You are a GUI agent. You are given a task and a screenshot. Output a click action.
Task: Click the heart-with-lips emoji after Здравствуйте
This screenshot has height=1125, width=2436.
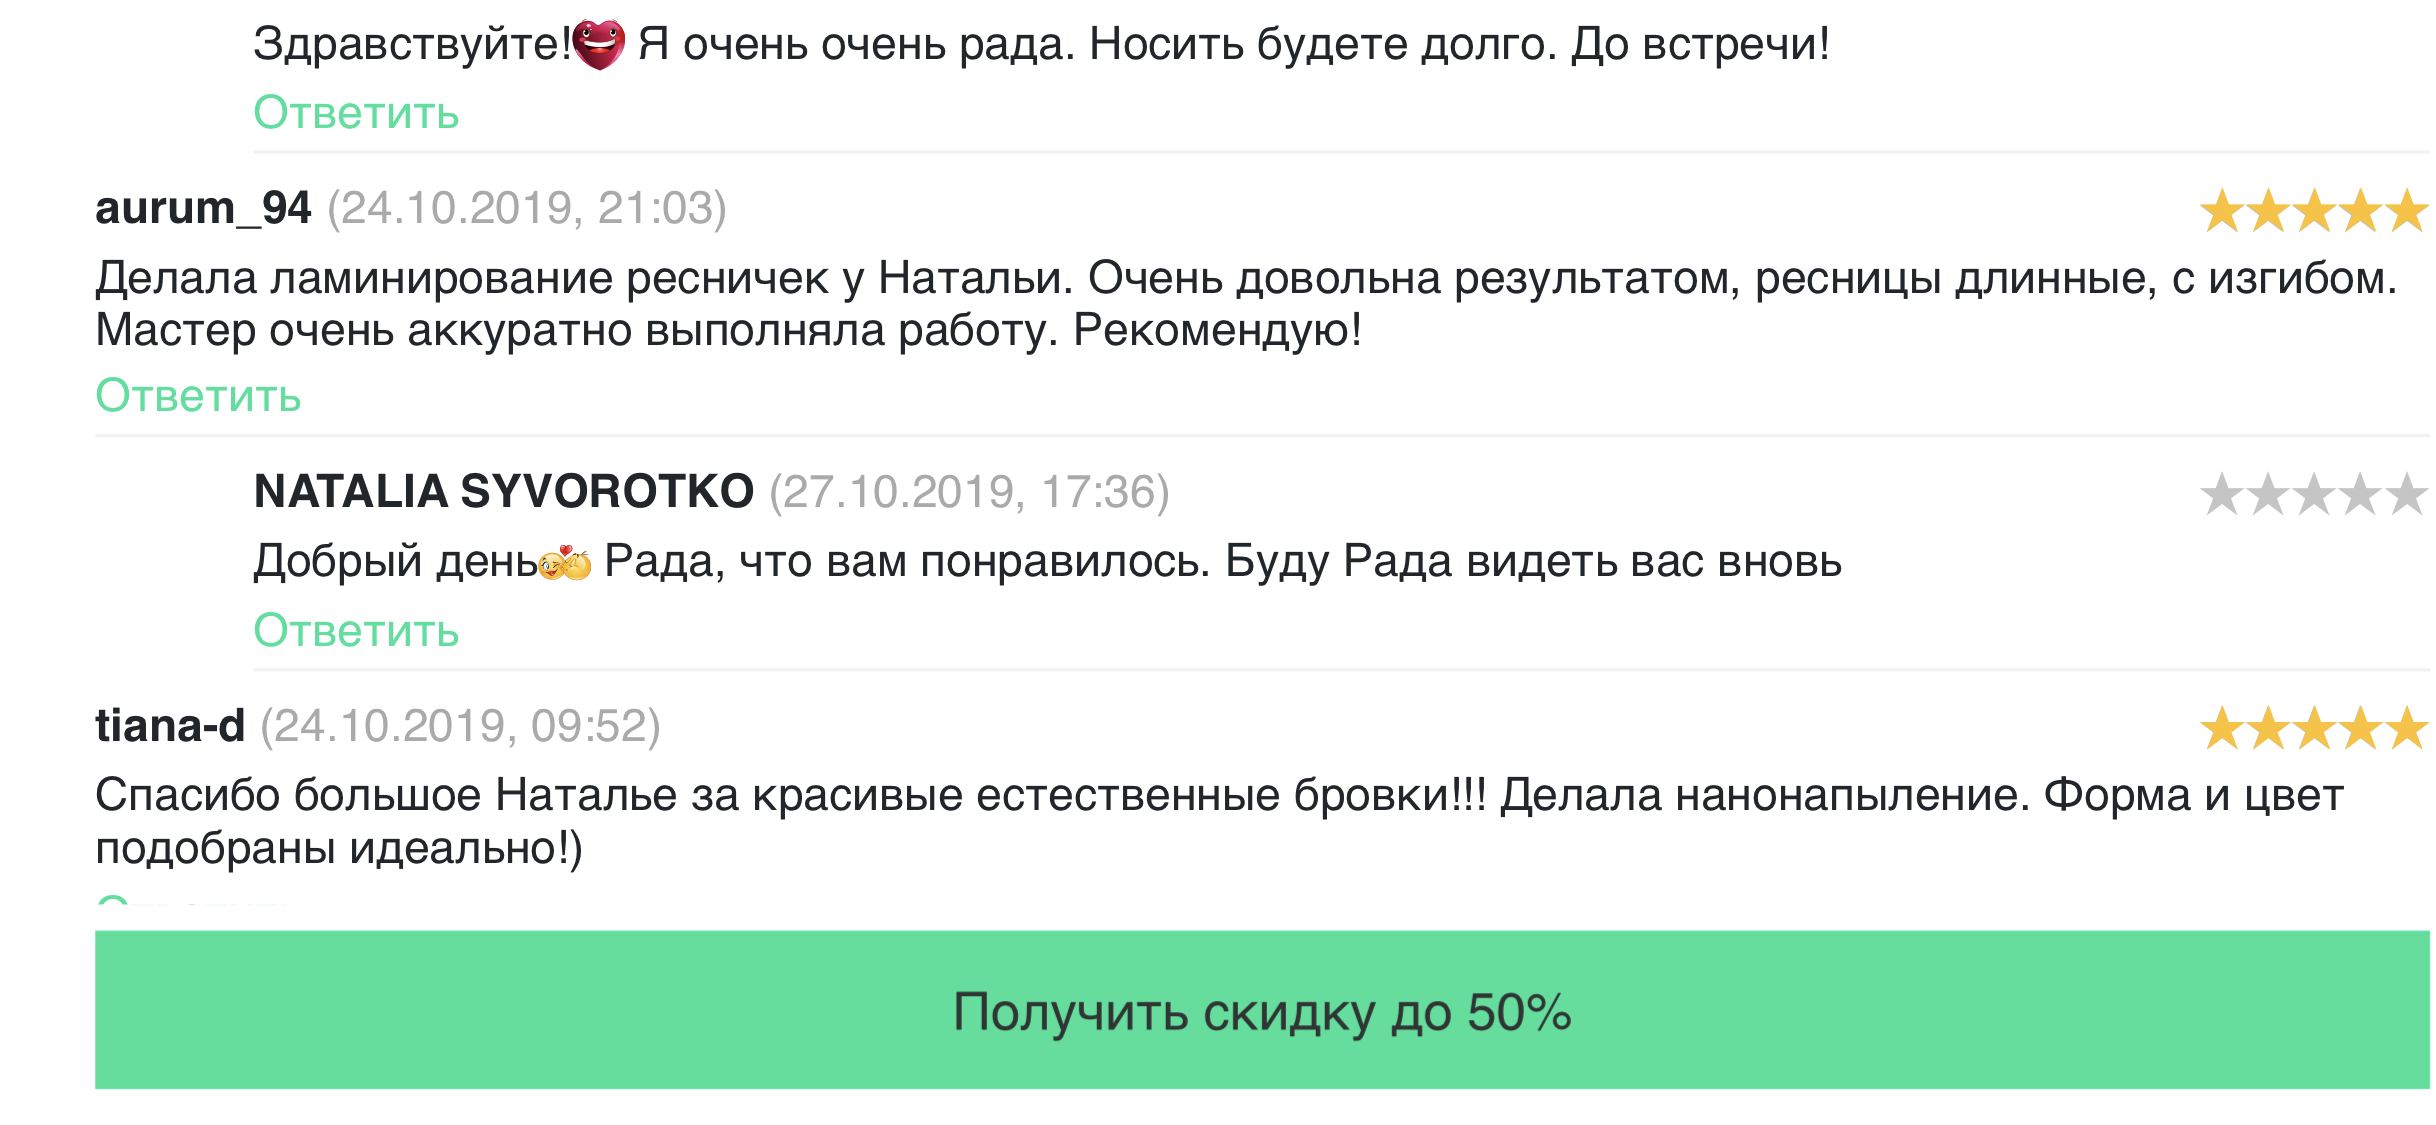599,45
